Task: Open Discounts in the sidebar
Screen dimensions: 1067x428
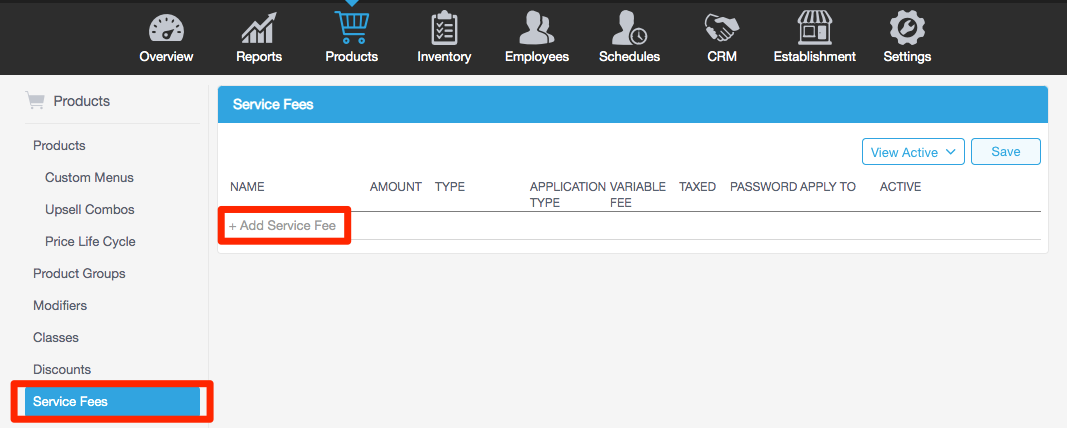Action: coord(62,369)
